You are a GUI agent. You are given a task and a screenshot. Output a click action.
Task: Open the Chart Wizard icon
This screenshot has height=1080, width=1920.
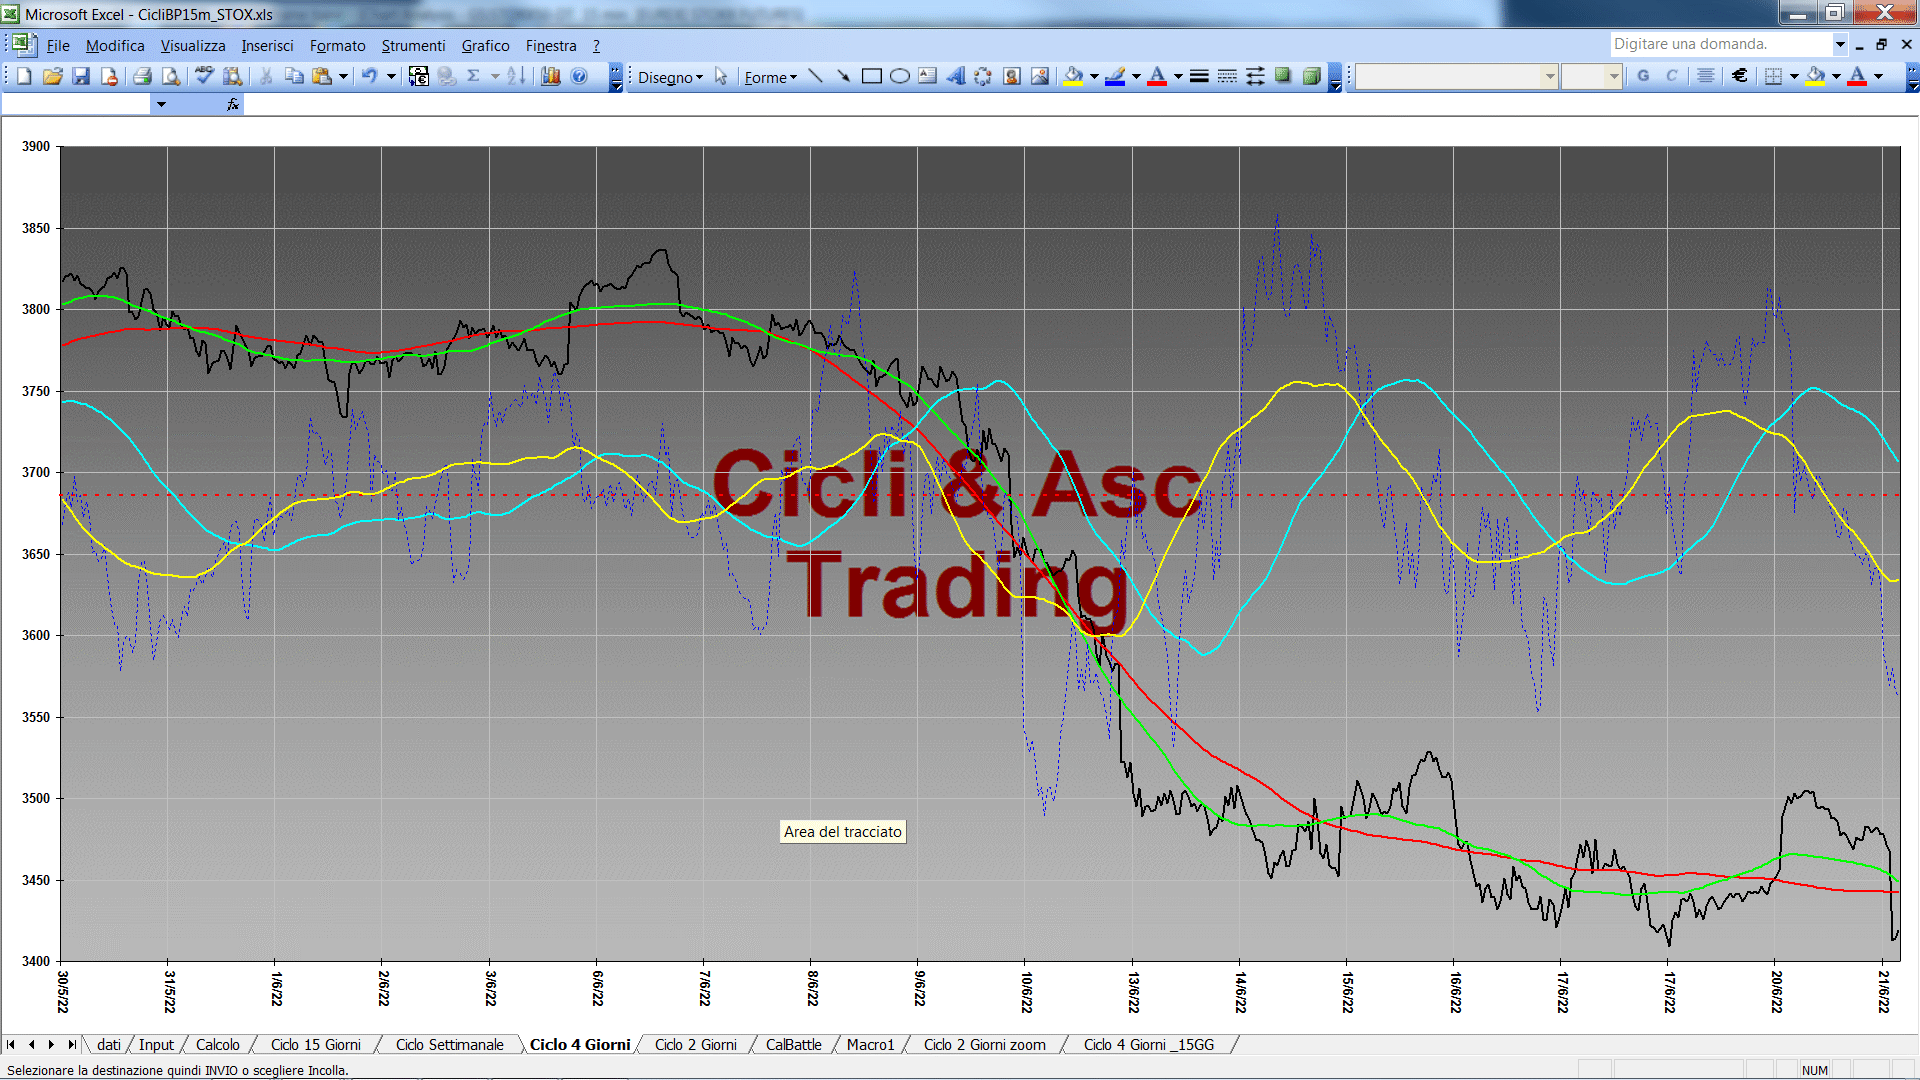550,76
